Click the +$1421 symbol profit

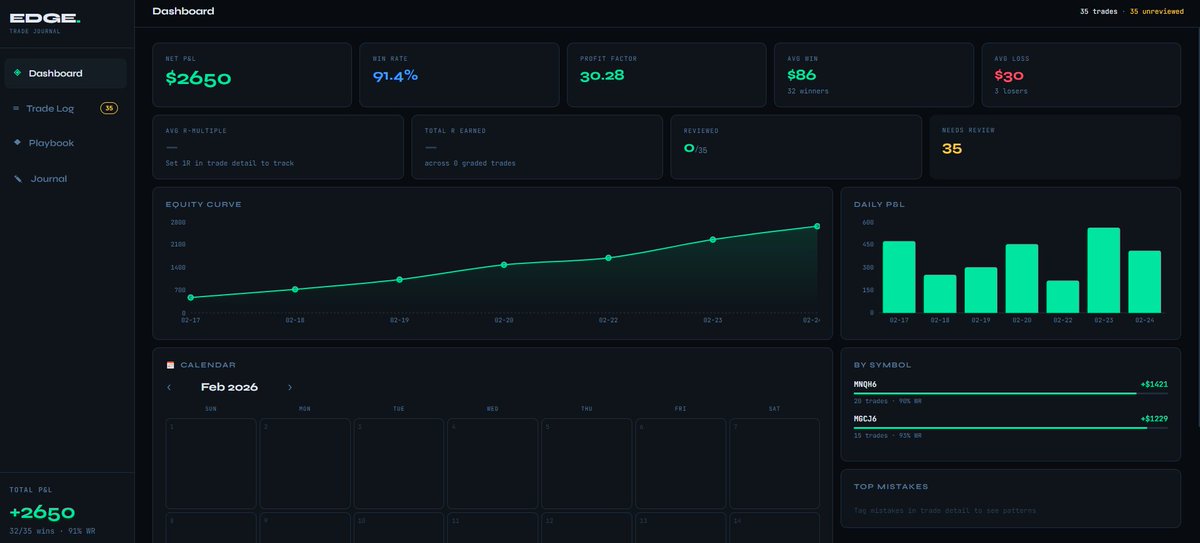[x=1154, y=384]
